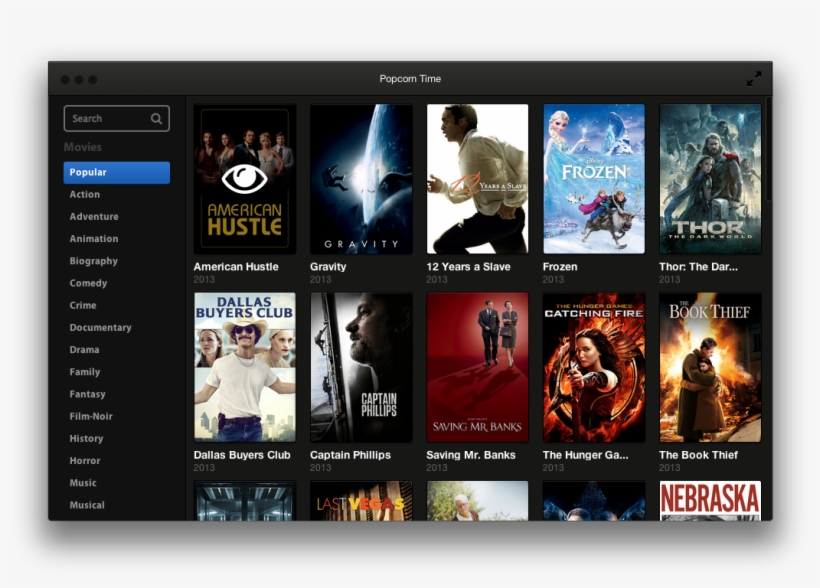
Task: Open the Documentary genre
Action: 100,327
